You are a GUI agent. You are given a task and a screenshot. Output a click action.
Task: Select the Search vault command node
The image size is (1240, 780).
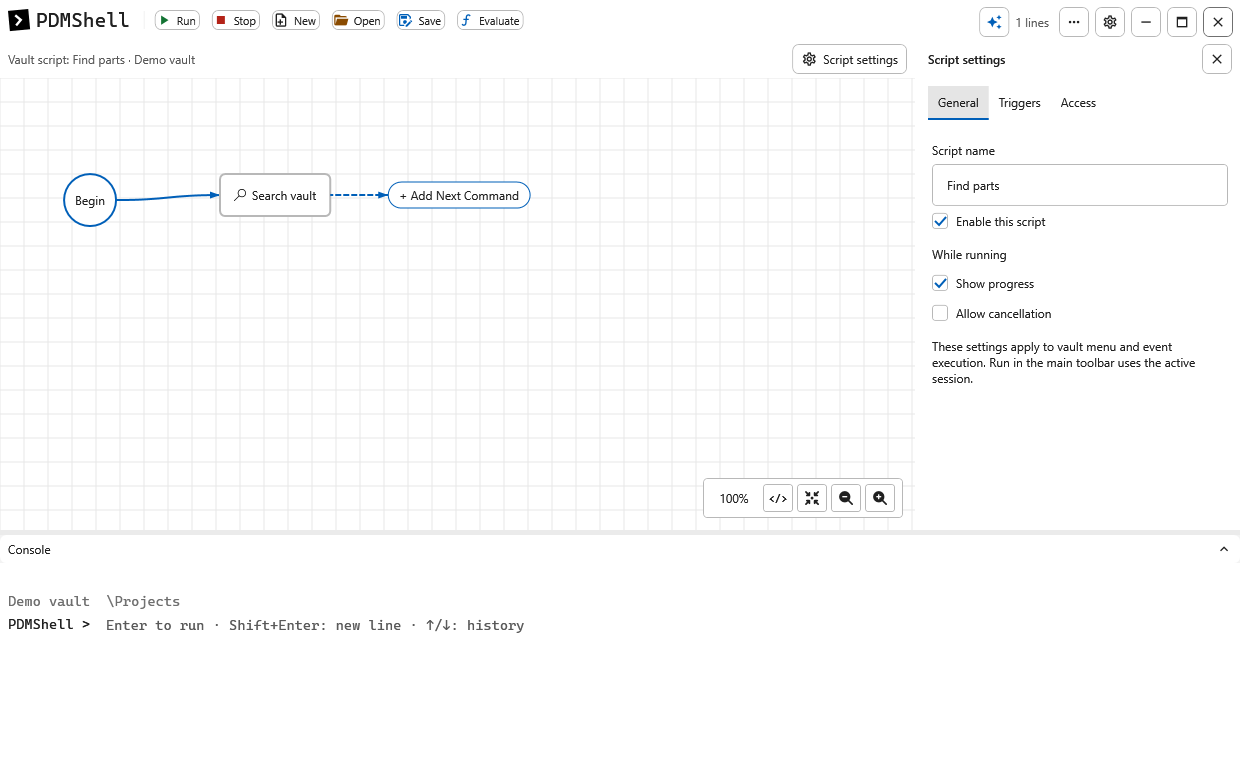275,195
